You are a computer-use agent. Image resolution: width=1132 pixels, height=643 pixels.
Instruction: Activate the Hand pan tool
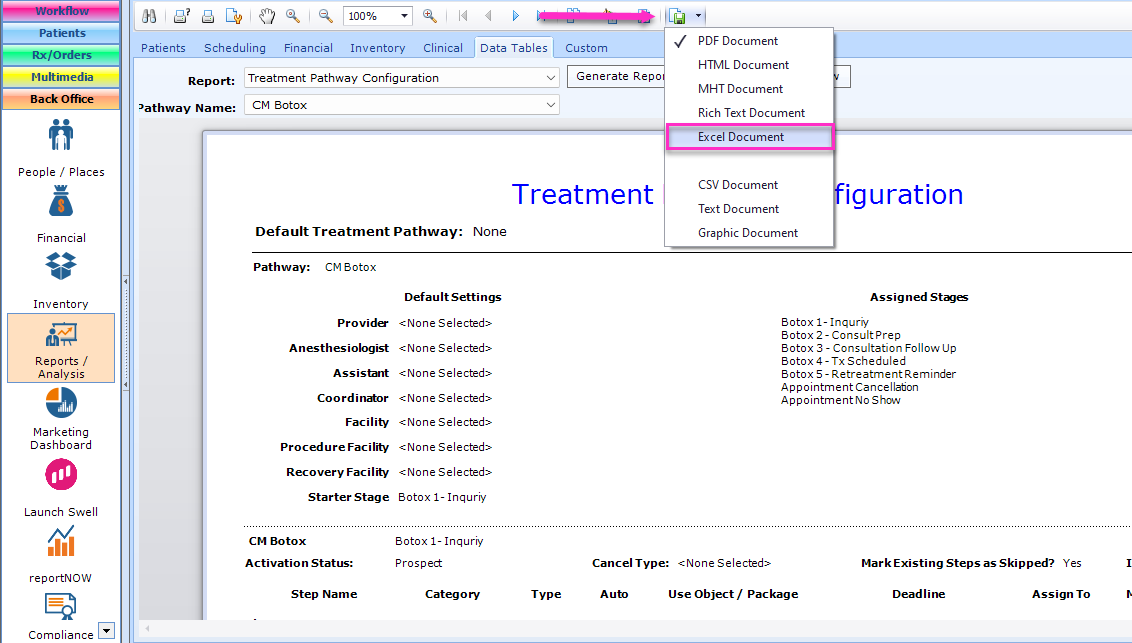(267, 15)
